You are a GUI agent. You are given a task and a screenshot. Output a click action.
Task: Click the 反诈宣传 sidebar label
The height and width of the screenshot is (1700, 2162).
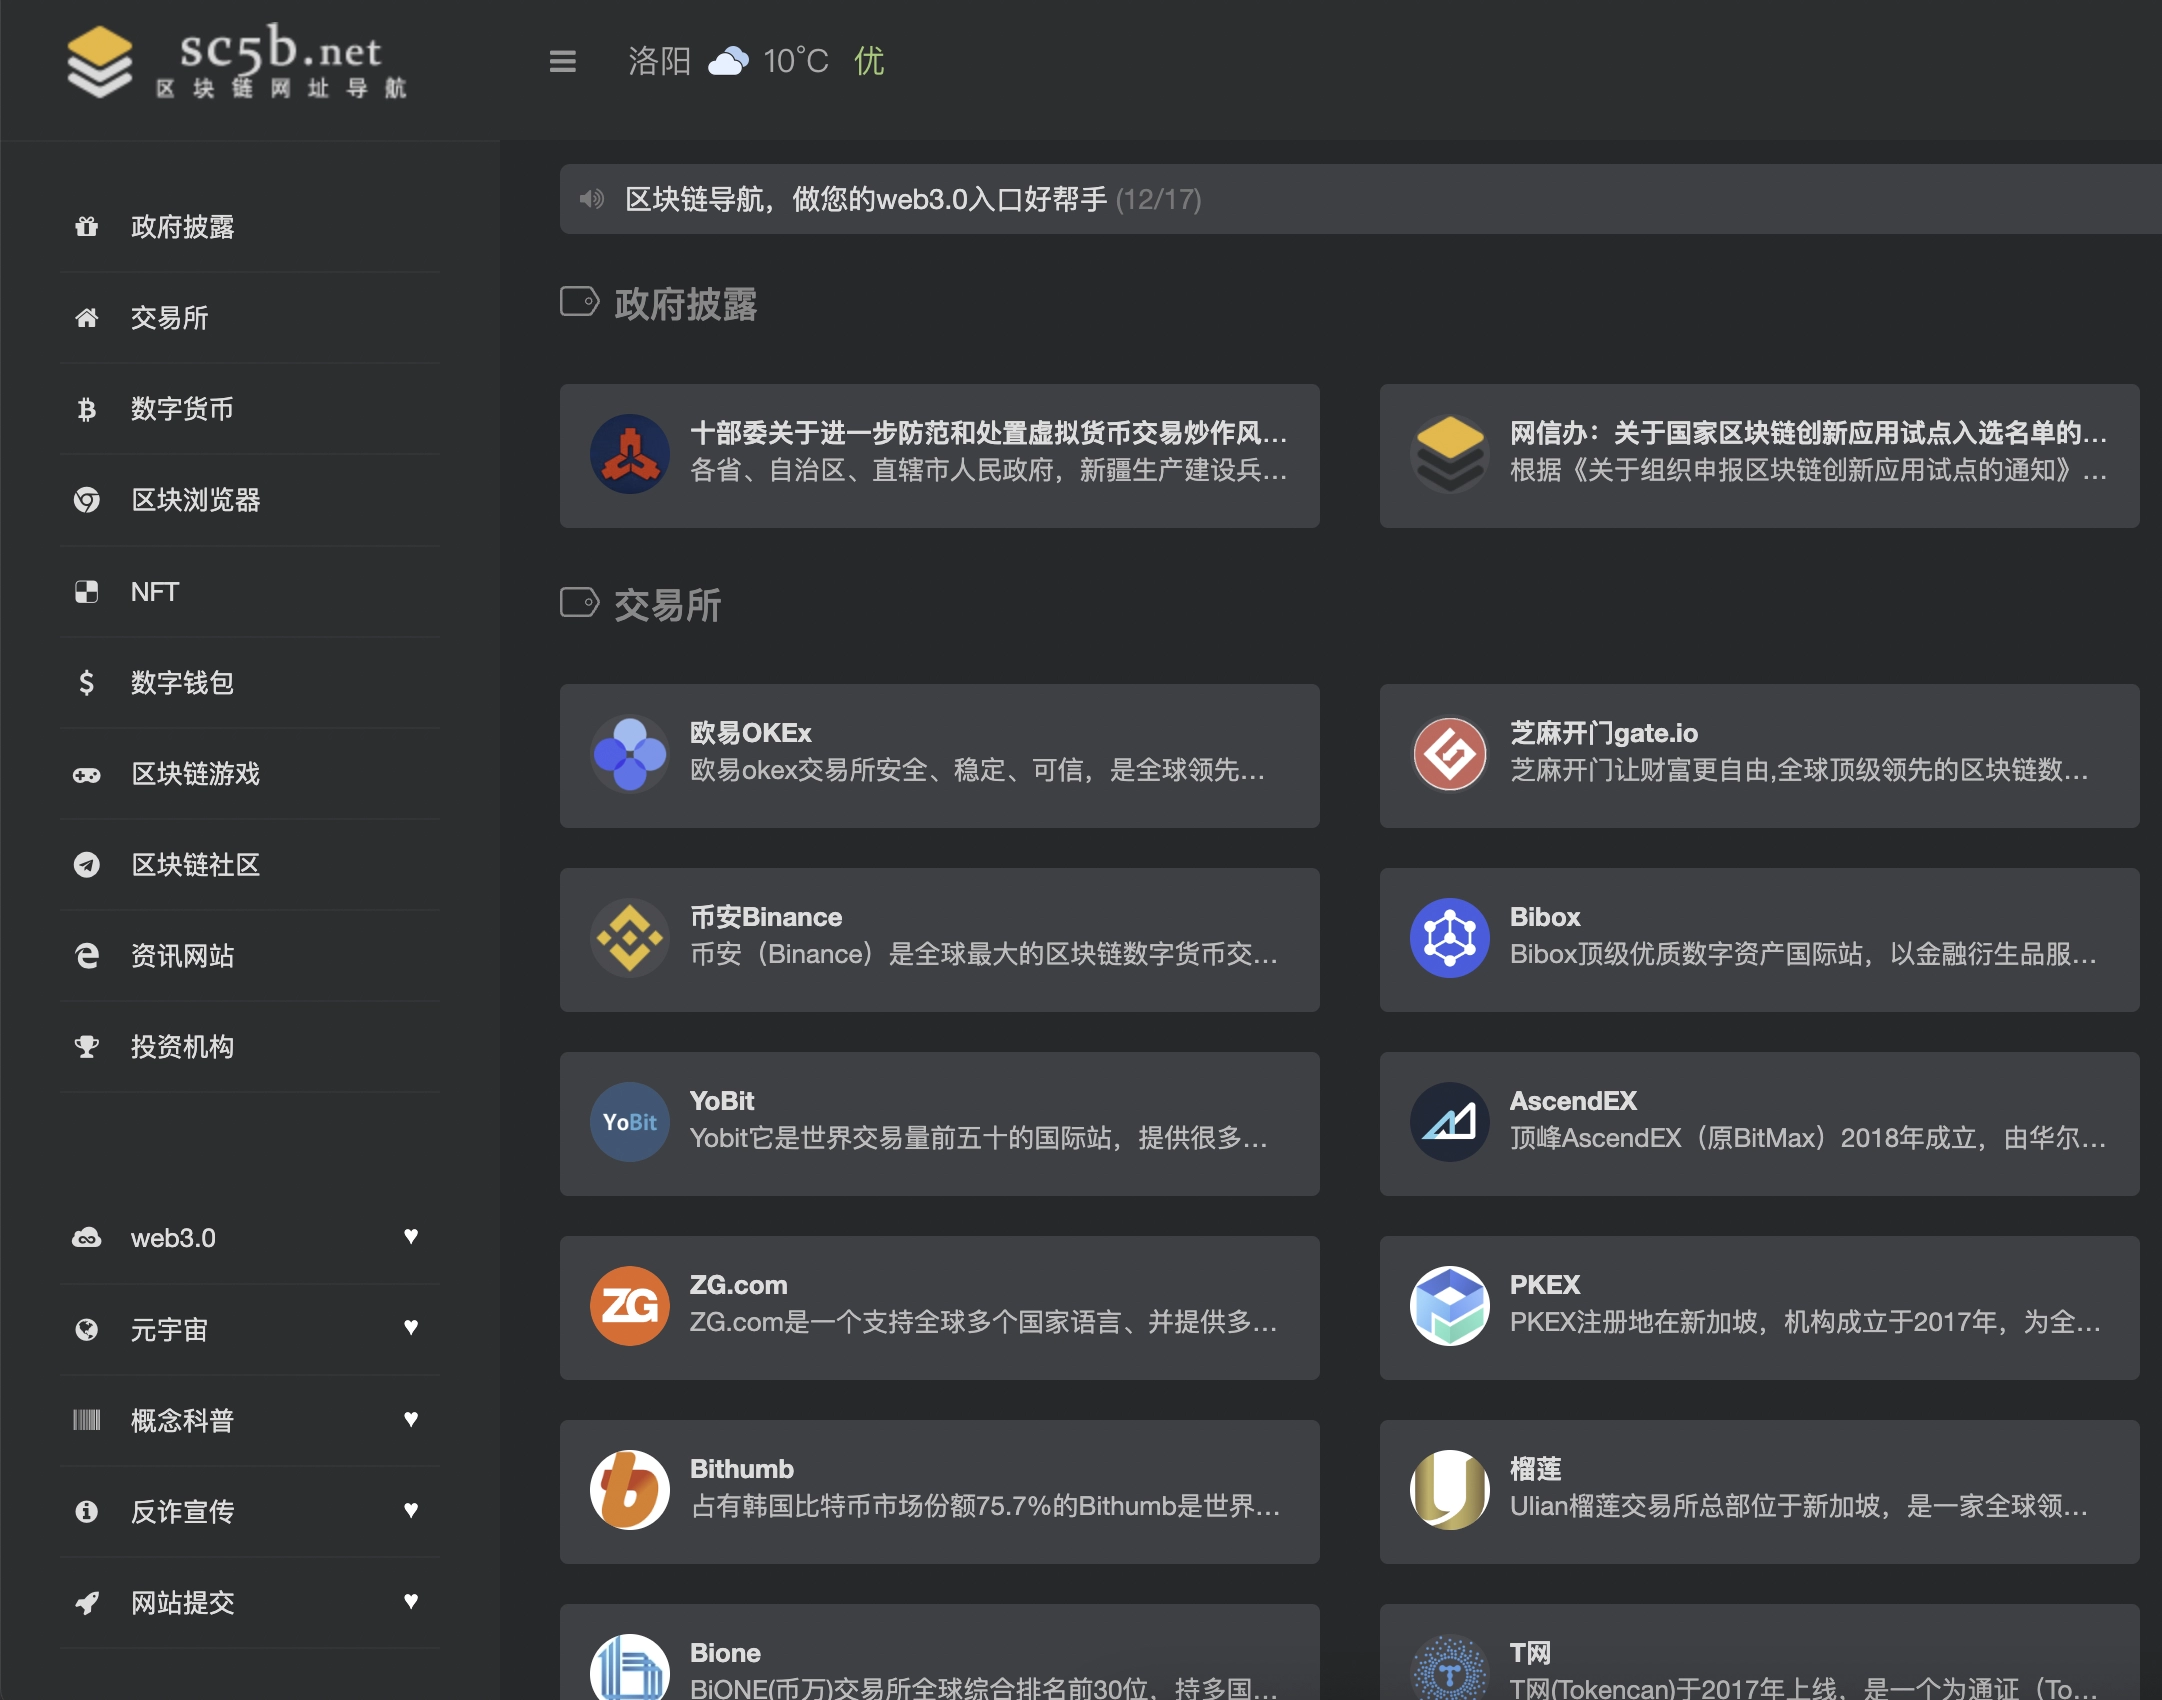pyautogui.click(x=182, y=1511)
